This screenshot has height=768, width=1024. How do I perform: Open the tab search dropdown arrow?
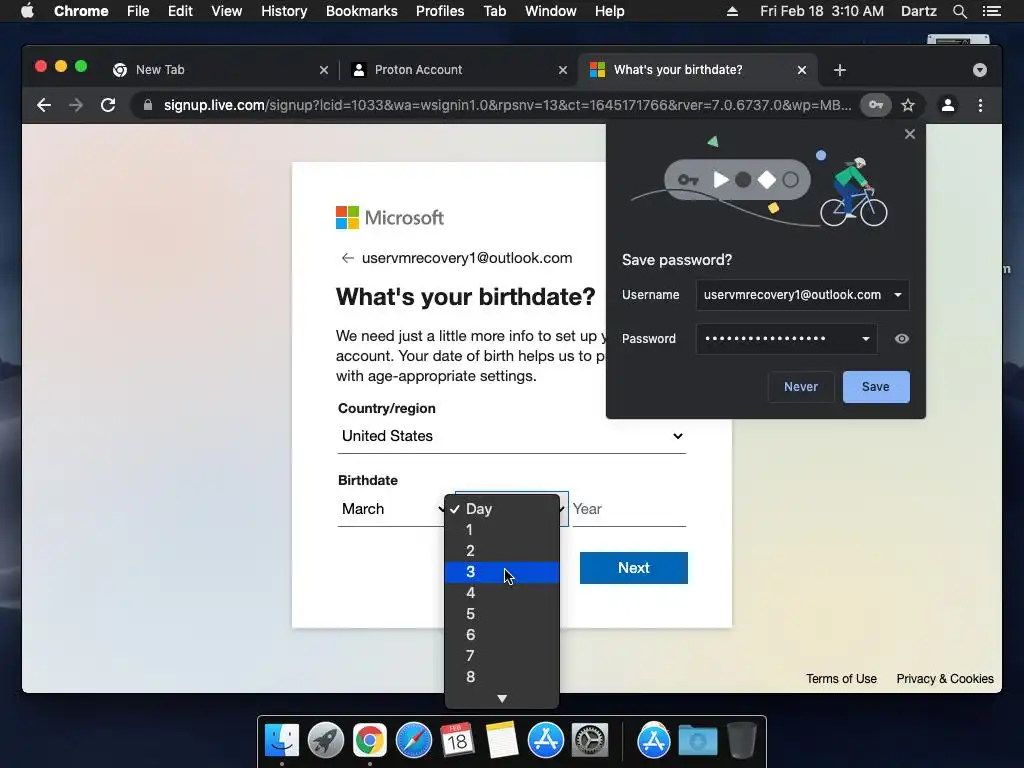coord(980,70)
